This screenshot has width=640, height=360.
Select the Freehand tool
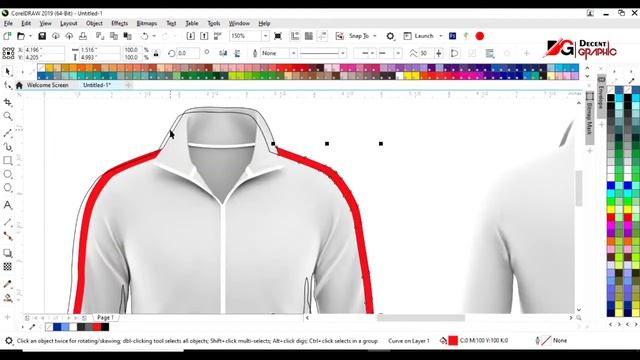pos(7,133)
